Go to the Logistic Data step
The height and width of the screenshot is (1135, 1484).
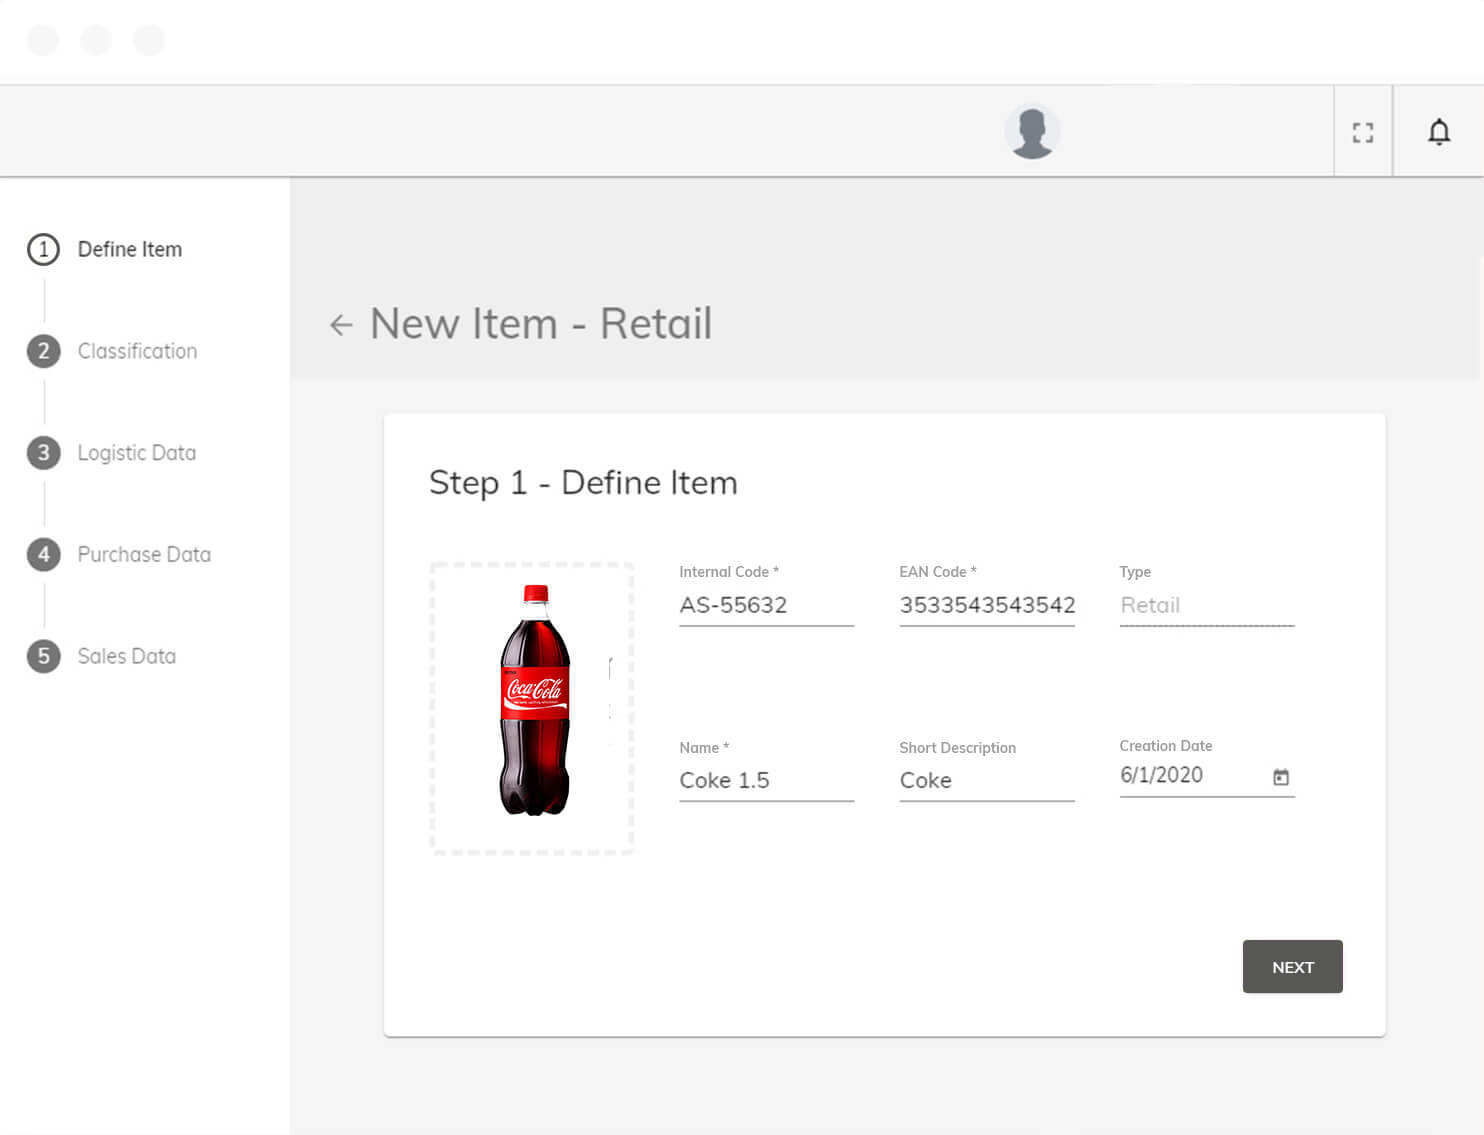(x=137, y=453)
